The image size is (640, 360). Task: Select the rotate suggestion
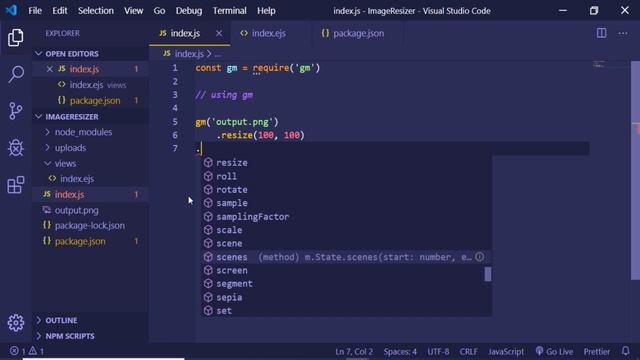click(x=347, y=189)
